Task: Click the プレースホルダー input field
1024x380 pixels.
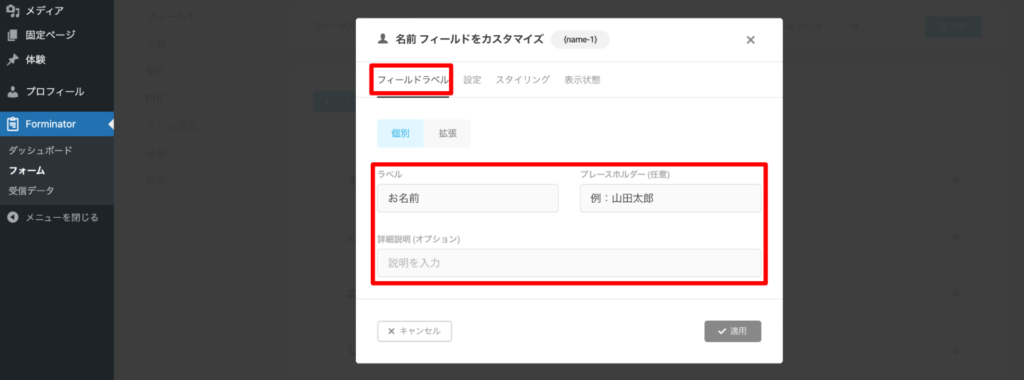Action: (x=671, y=198)
